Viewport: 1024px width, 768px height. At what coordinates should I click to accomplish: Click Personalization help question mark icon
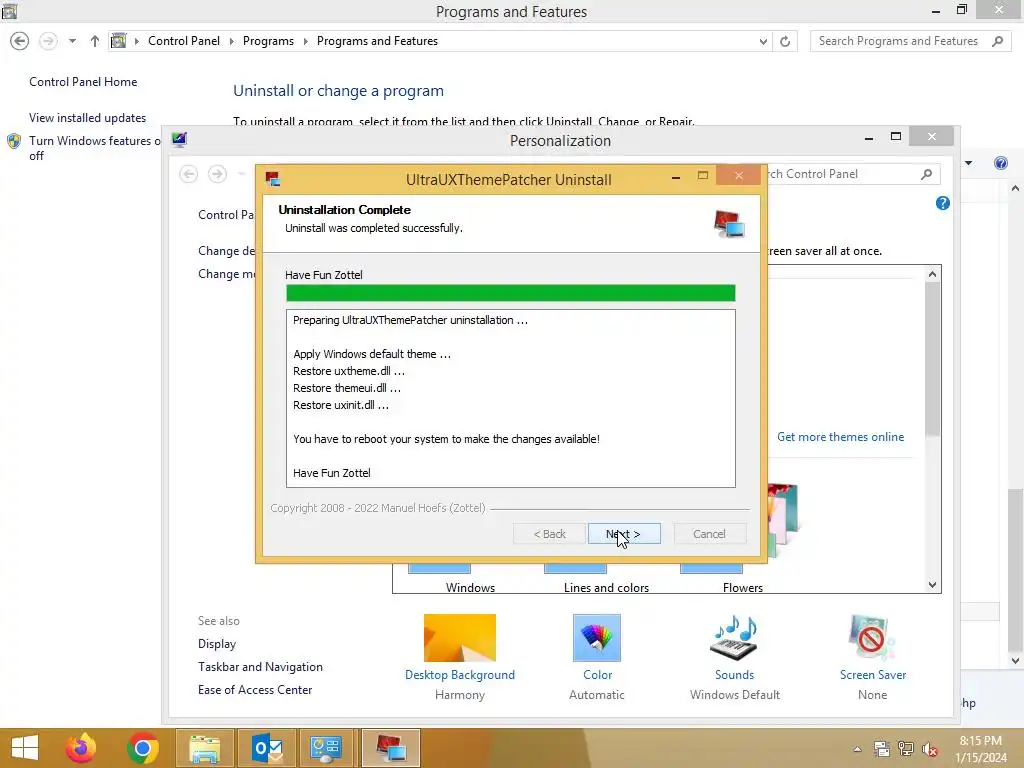(x=942, y=203)
